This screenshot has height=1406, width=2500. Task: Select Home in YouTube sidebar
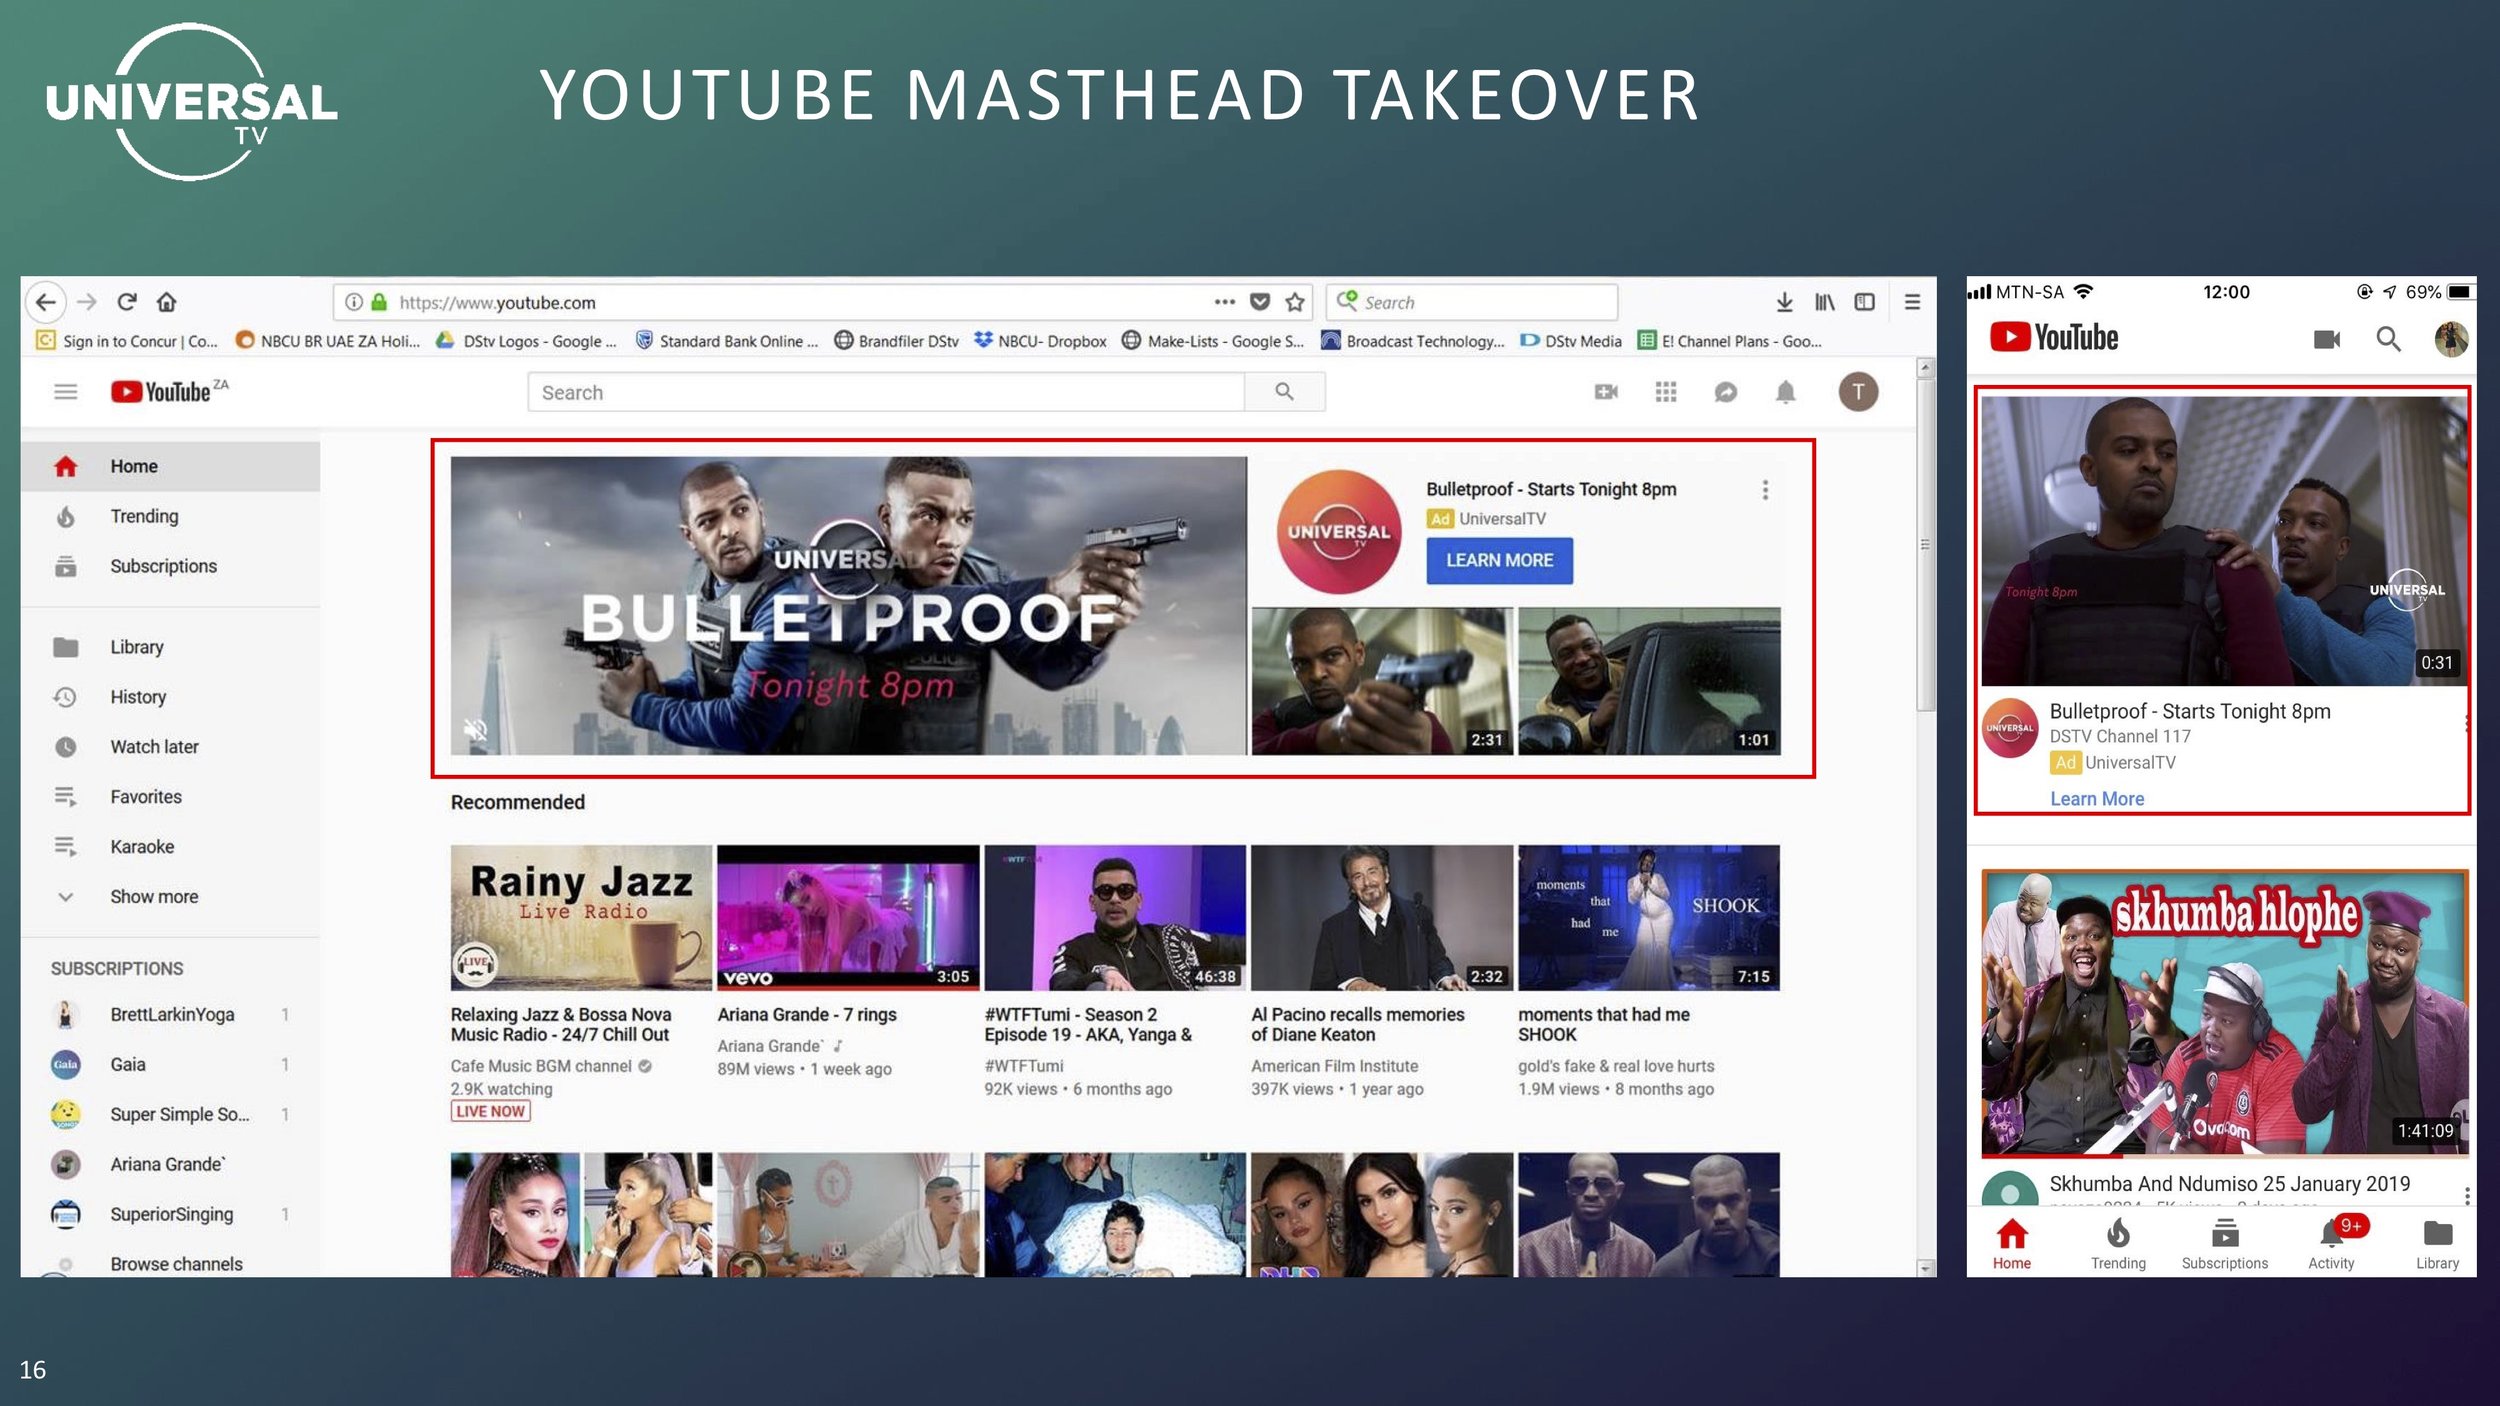(170, 466)
